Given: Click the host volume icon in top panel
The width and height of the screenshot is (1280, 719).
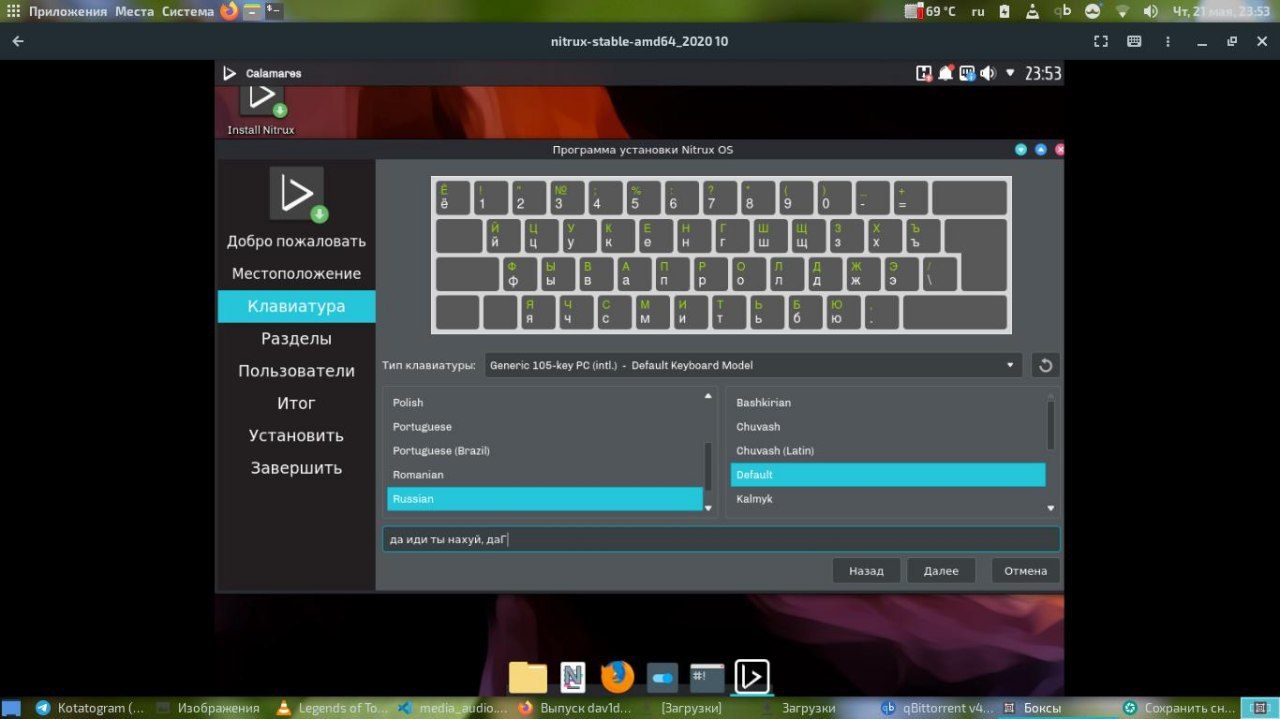Looking at the screenshot, I should tap(1151, 11).
